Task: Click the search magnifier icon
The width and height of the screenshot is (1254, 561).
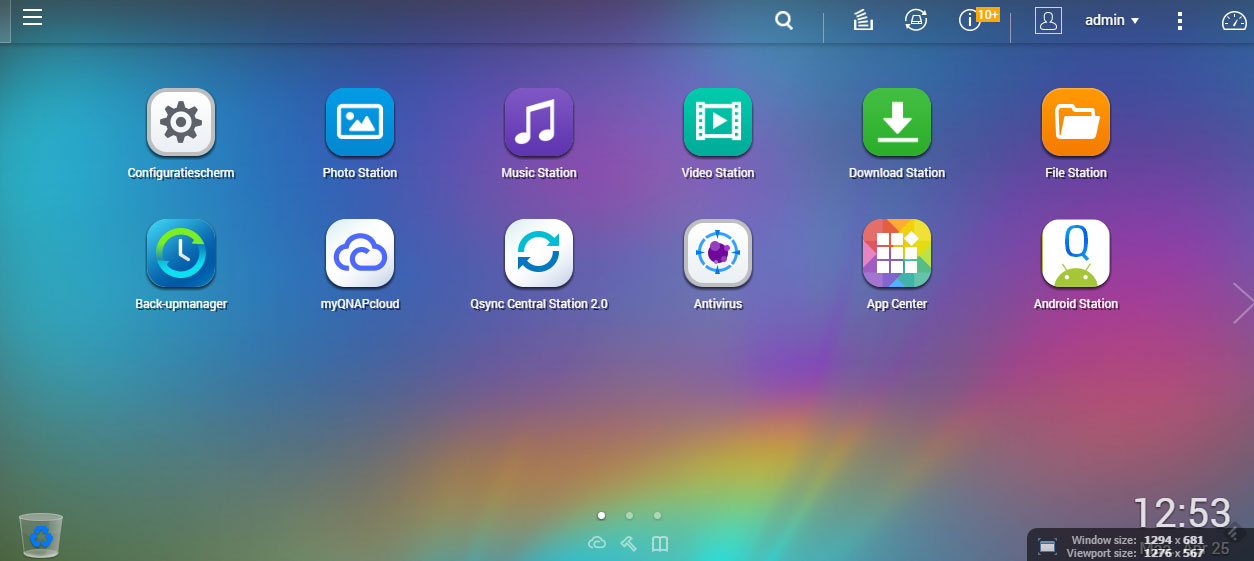Action: tap(785, 21)
